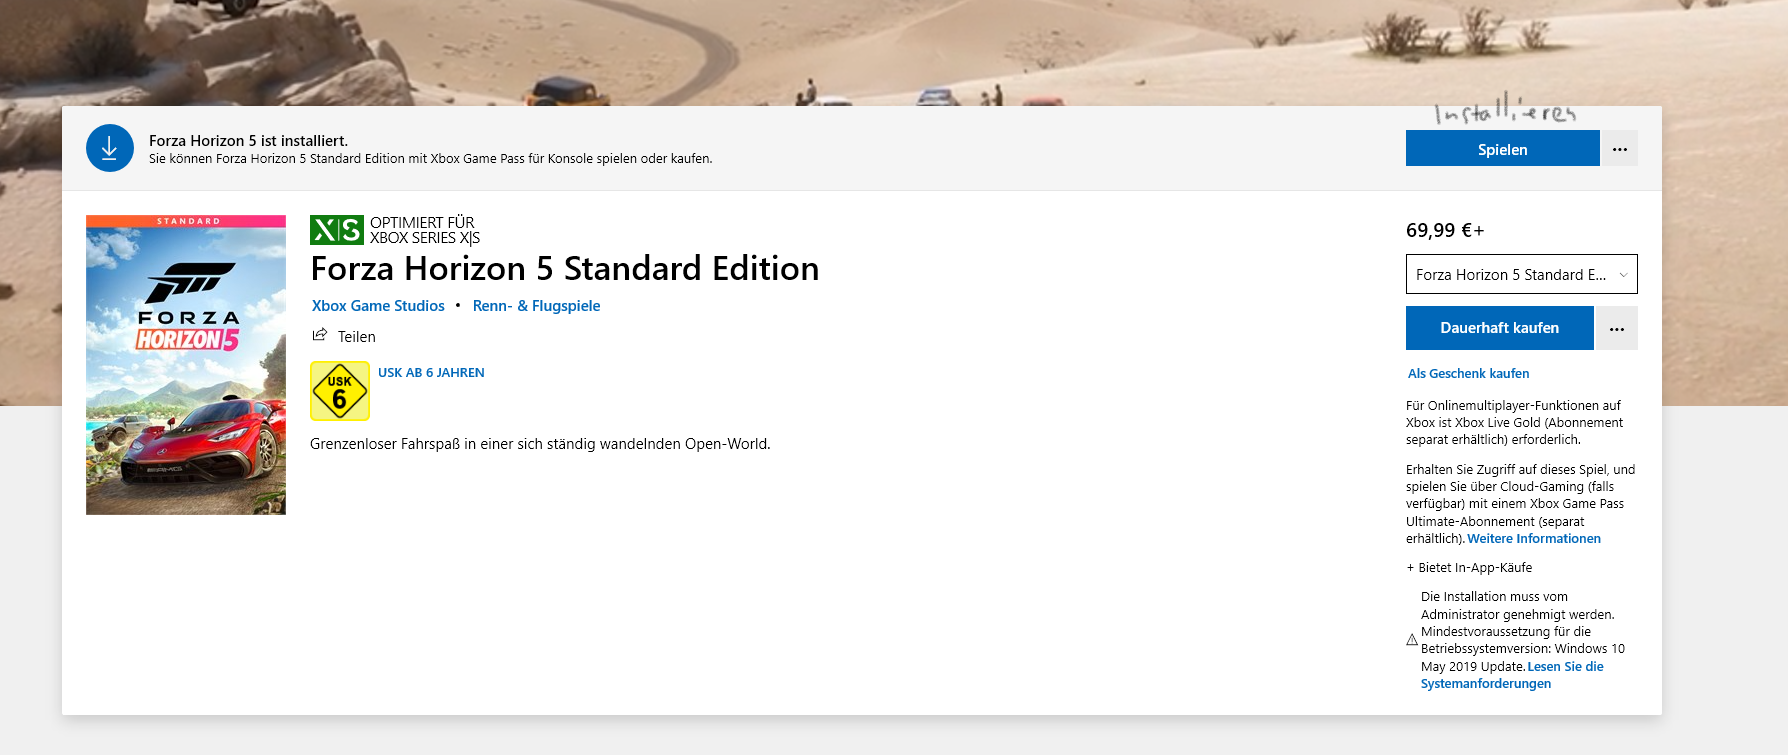Click the 'Forza Horizon 5 ist installiert.' text
Image resolution: width=1788 pixels, height=755 pixels.
pos(249,141)
